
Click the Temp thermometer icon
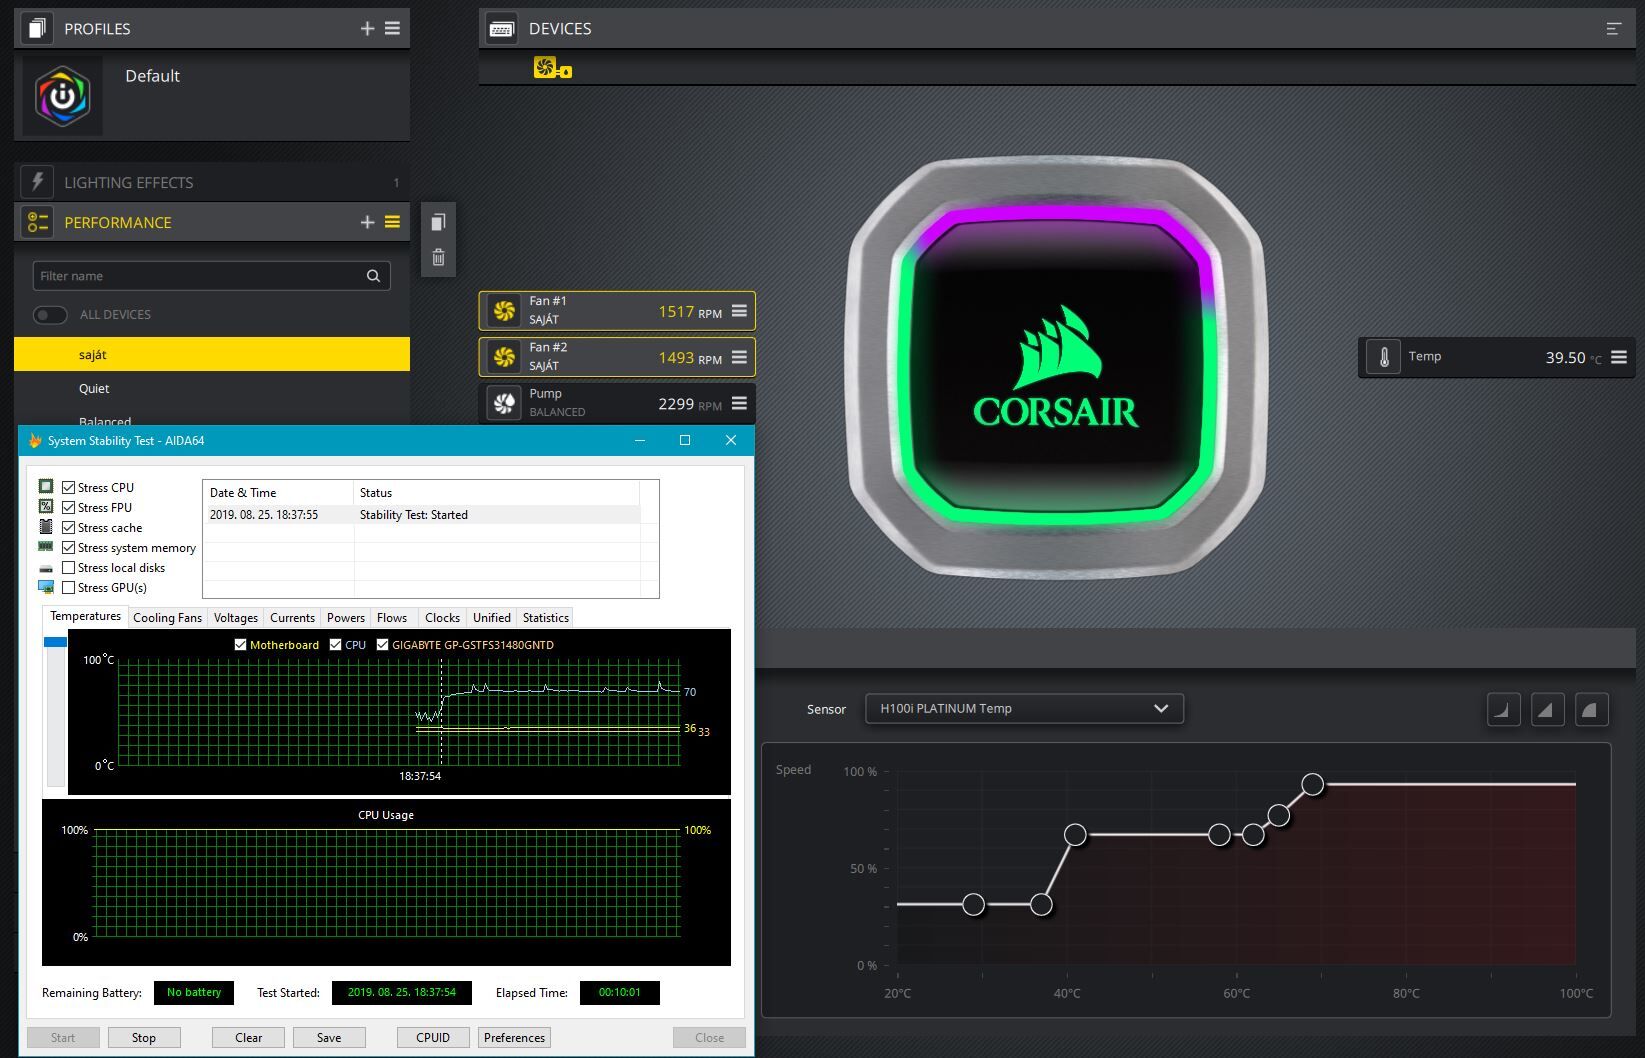(1384, 357)
